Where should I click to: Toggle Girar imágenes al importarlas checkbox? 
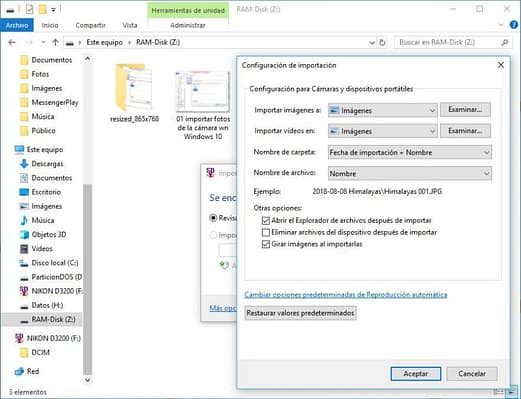point(266,244)
